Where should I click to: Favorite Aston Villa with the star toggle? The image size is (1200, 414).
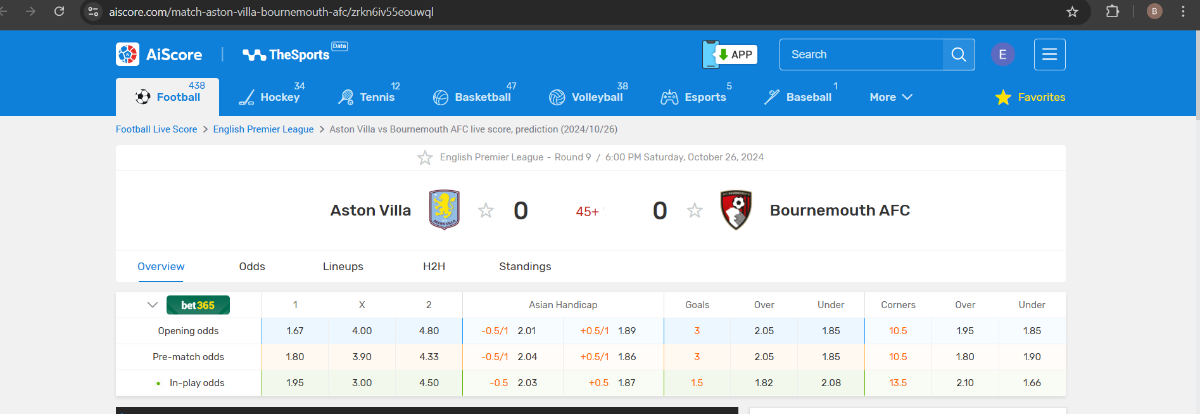tap(486, 210)
